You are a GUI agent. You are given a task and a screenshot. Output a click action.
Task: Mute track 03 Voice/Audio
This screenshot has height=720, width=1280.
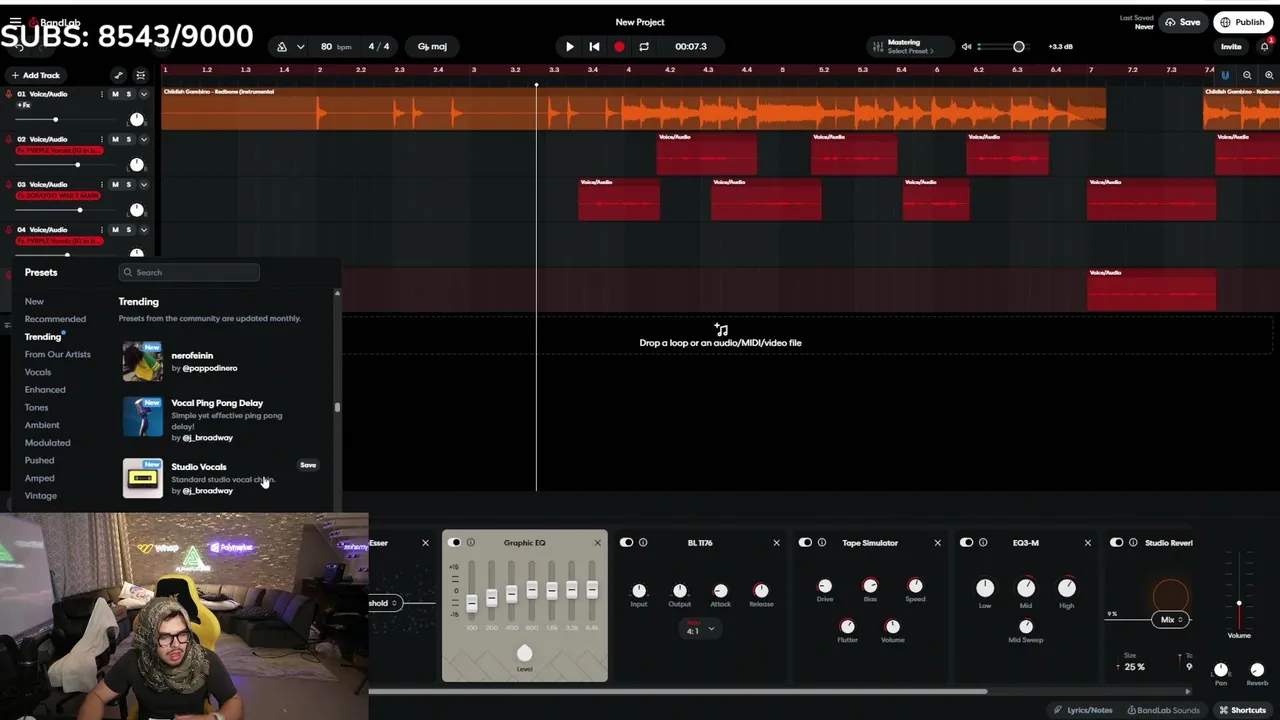(x=115, y=184)
